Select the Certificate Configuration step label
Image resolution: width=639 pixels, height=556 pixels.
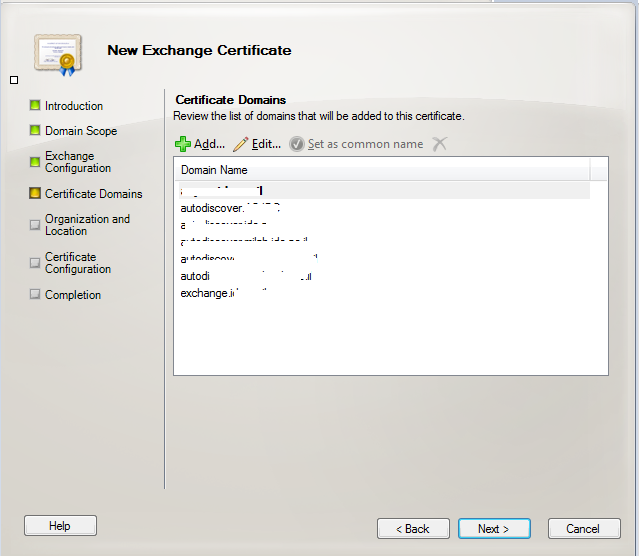[78, 263]
